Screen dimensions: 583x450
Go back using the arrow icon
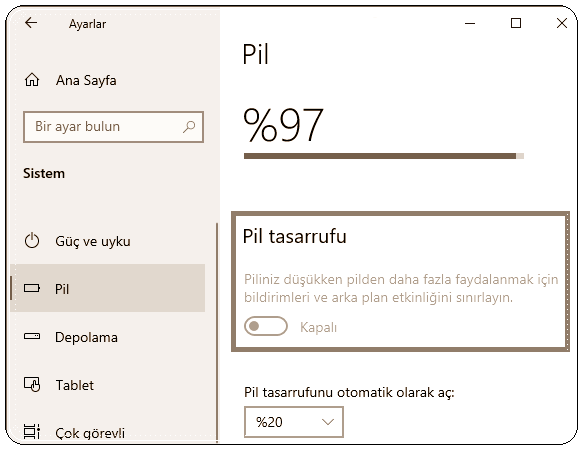(x=31, y=23)
